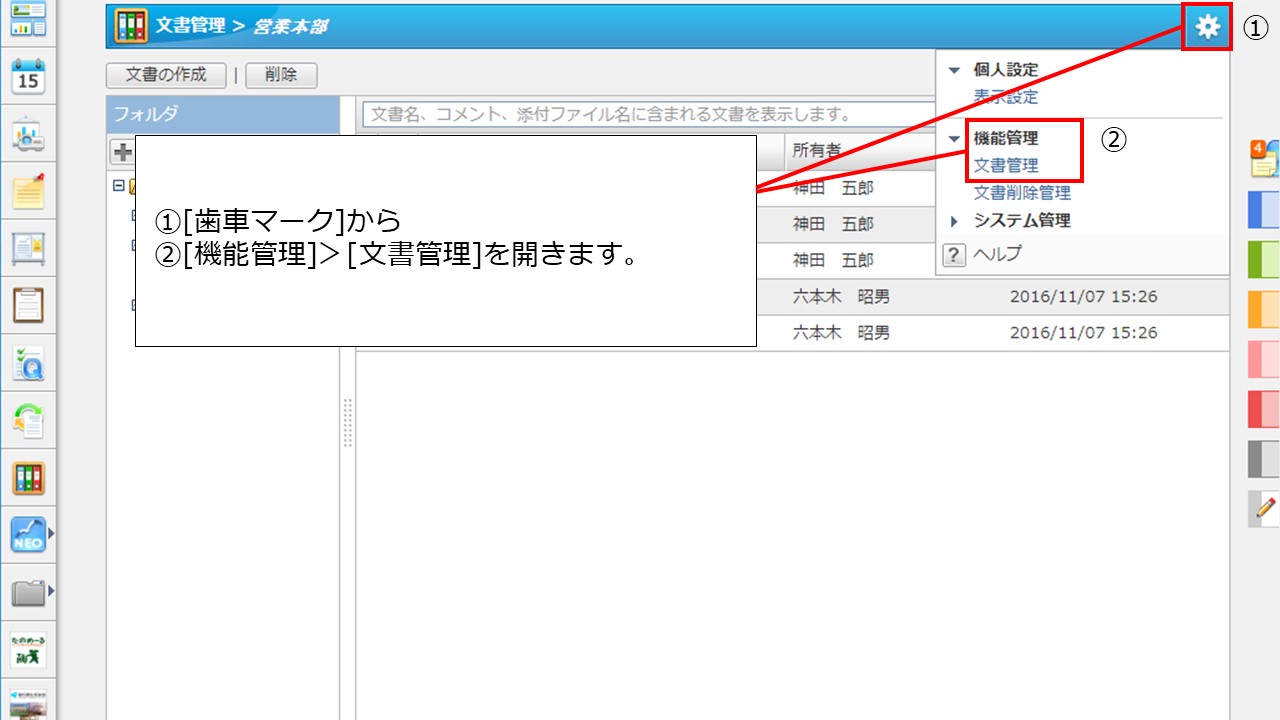Click the 文書の作成 button

[x=166, y=75]
